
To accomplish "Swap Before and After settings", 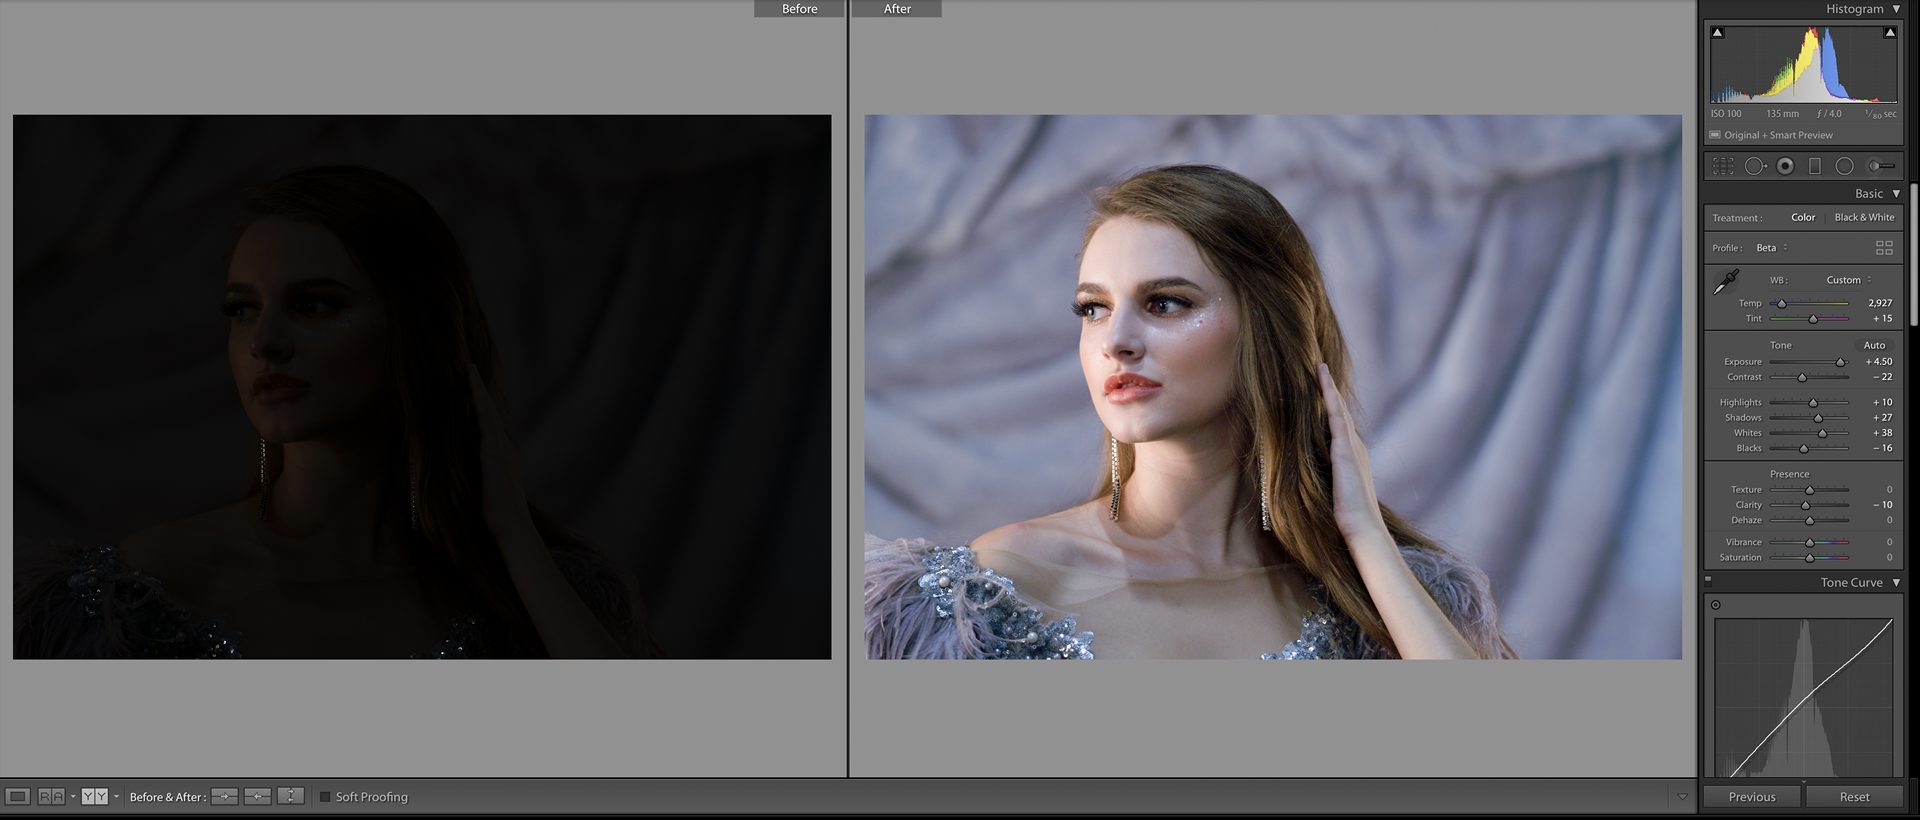I will click(290, 797).
